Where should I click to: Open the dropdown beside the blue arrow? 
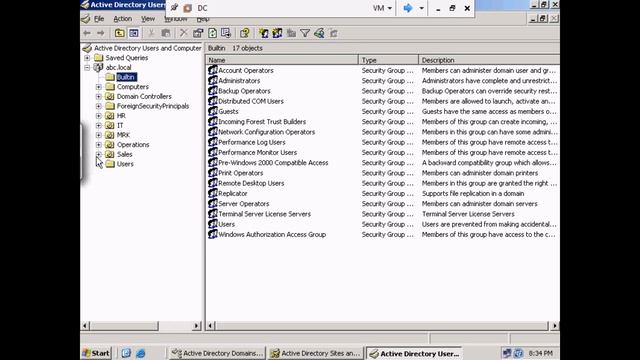422,8
